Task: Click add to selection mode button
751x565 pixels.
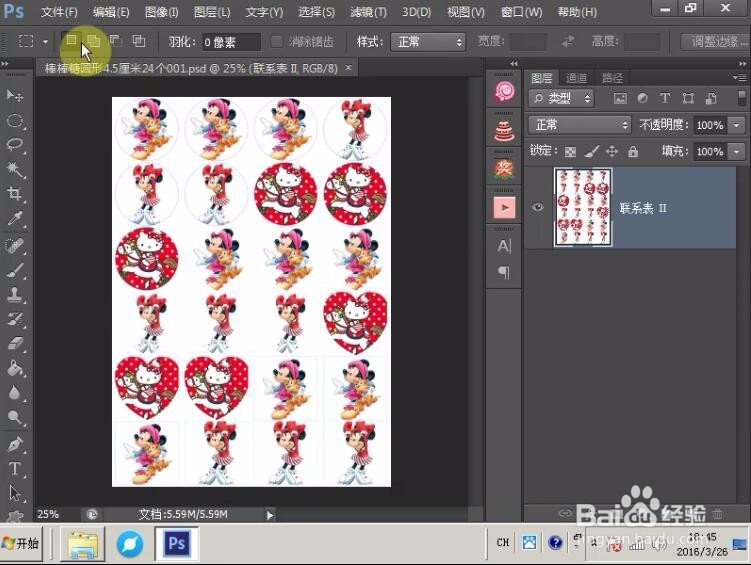Action: coord(94,41)
